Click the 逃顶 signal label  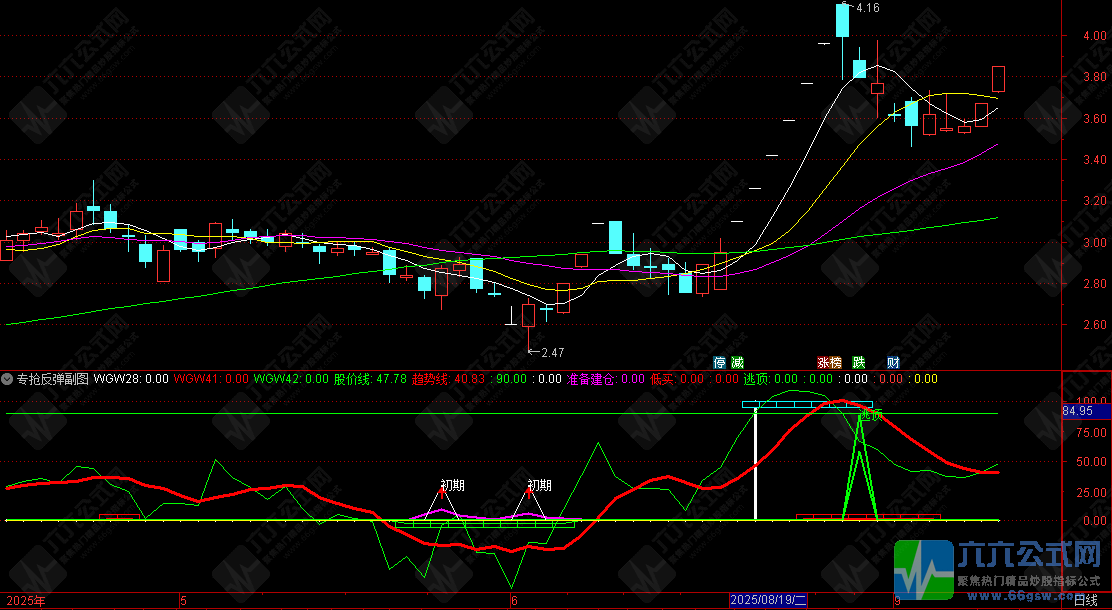pos(871,416)
